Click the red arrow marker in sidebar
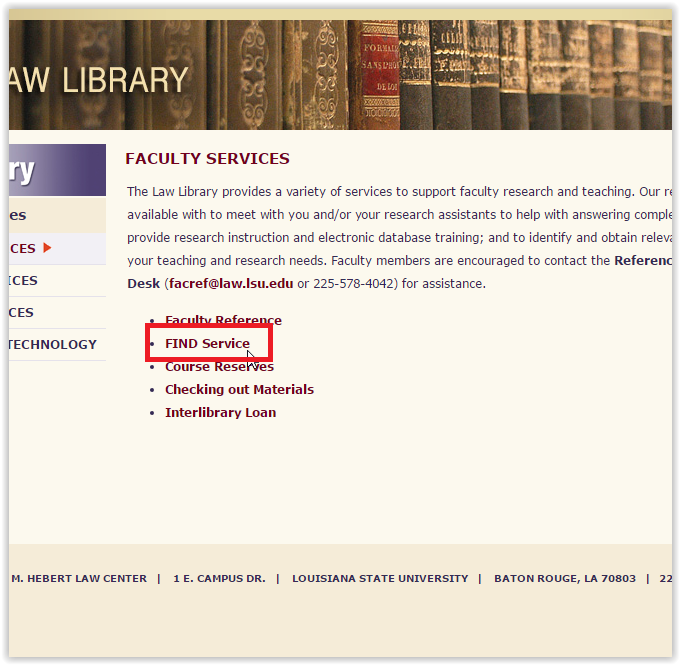The height and width of the screenshot is (665, 680). tap(47, 248)
